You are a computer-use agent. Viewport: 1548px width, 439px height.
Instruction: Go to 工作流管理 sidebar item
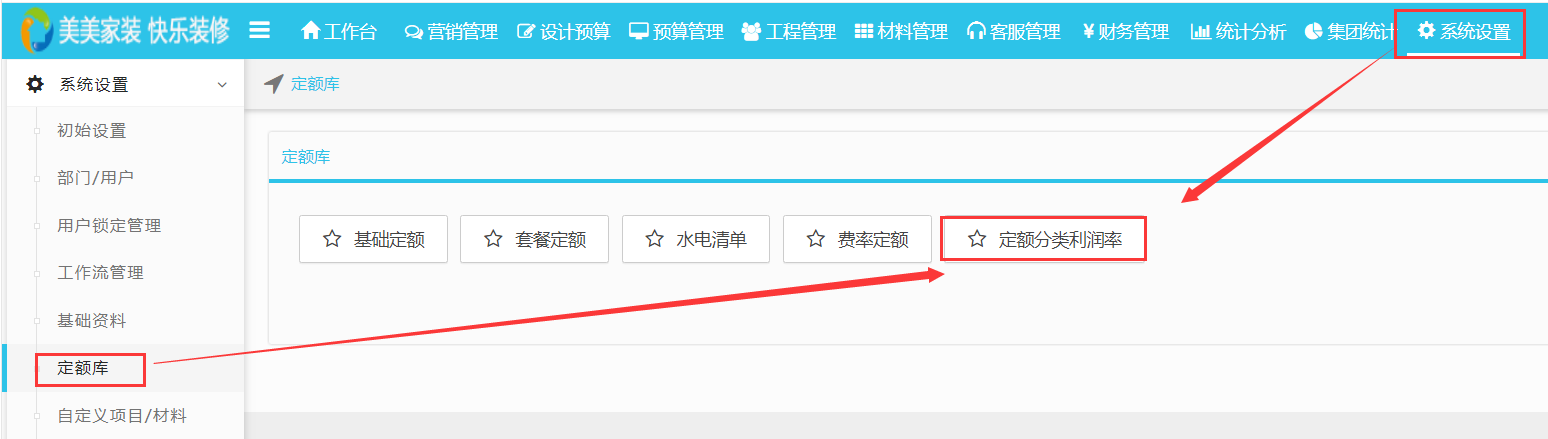tap(100, 273)
